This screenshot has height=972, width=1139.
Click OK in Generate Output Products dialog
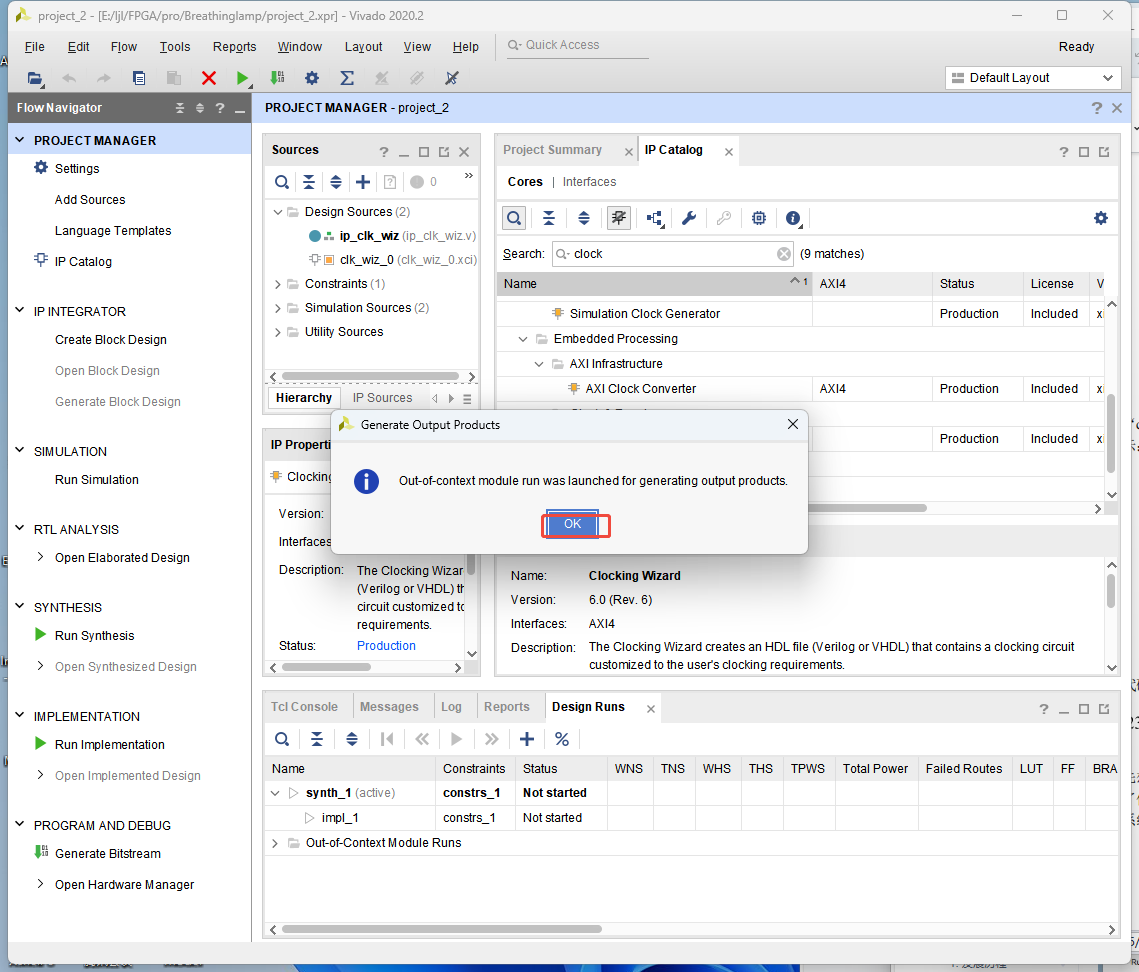572,524
